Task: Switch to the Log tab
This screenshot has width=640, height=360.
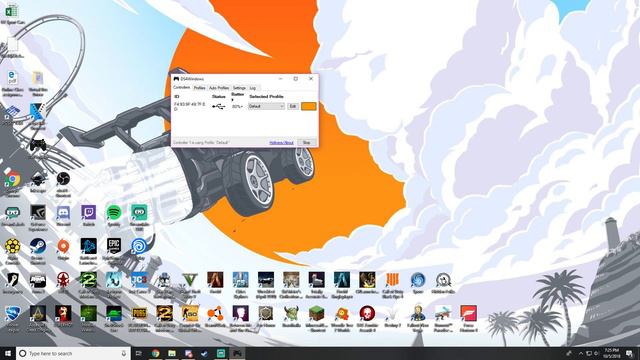Action: 253,88
